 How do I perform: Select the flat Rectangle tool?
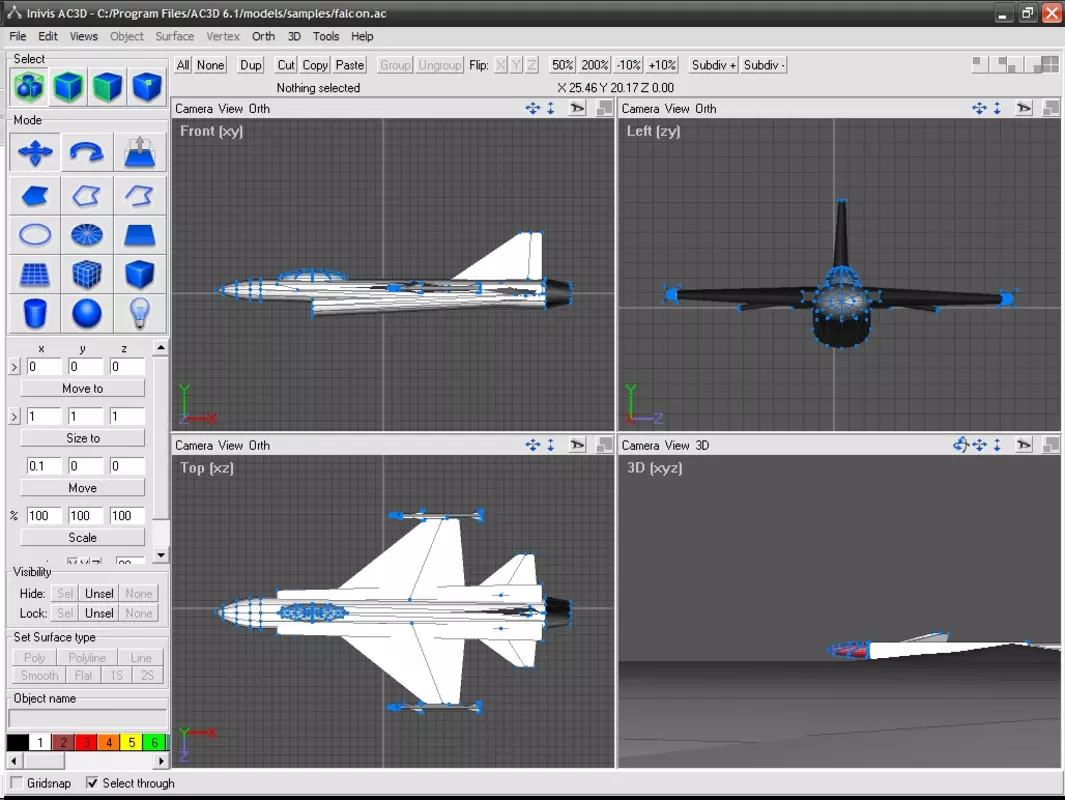pyautogui.click(x=140, y=235)
